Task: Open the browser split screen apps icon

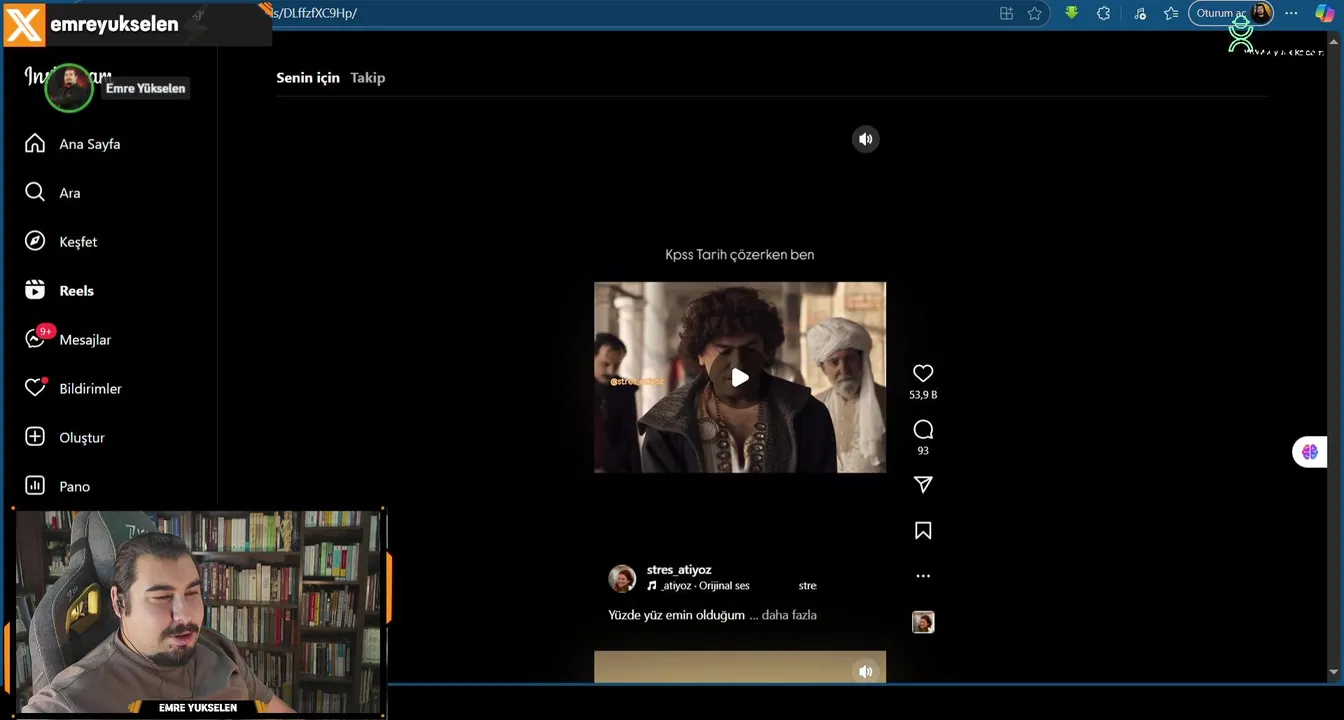Action: point(1007,13)
